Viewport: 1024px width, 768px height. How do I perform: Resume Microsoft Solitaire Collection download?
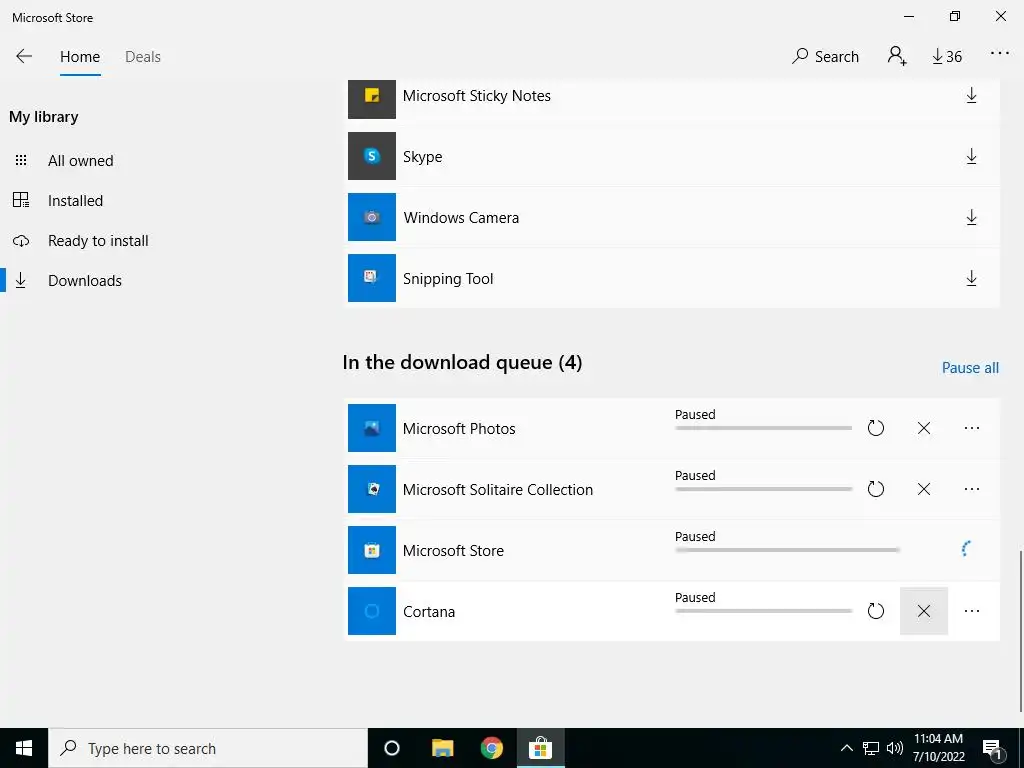coord(876,489)
